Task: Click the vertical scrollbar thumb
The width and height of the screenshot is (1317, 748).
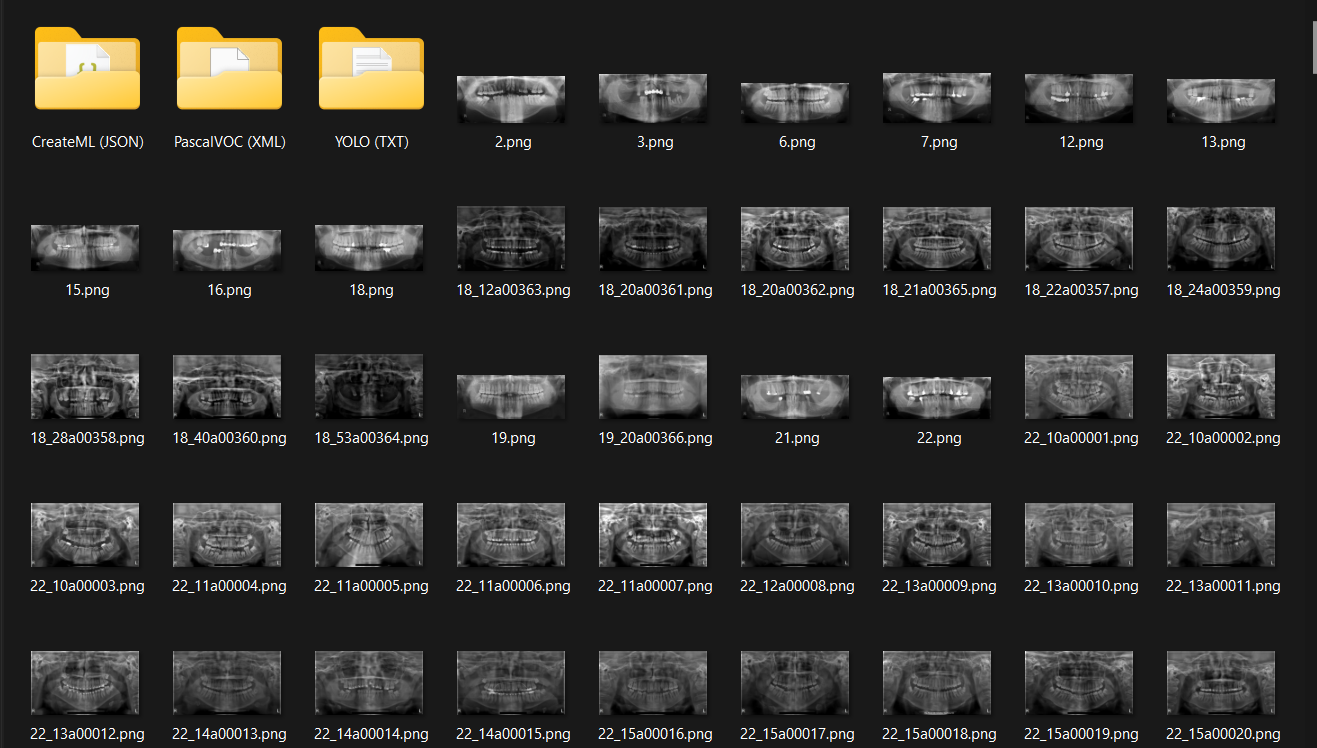Action: [x=1315, y=47]
